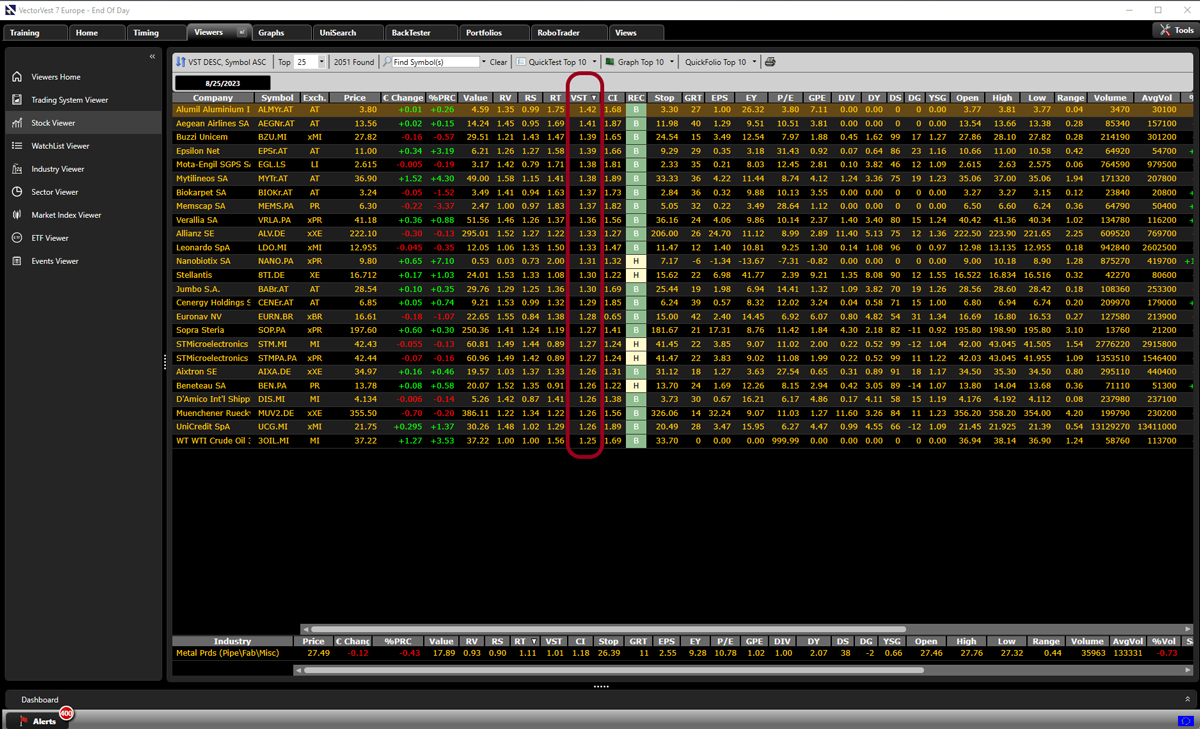
Task: Click the VST column sort arrow
Action: click(594, 98)
